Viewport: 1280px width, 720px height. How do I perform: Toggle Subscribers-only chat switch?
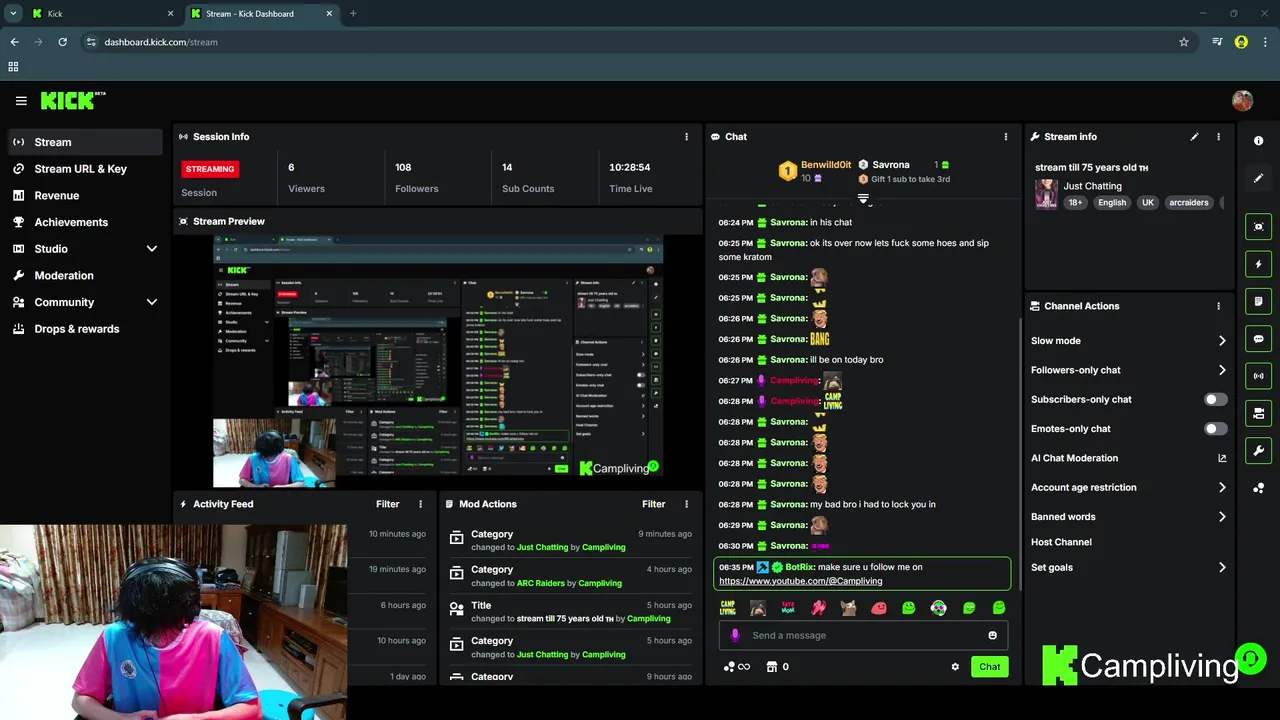(x=1215, y=399)
